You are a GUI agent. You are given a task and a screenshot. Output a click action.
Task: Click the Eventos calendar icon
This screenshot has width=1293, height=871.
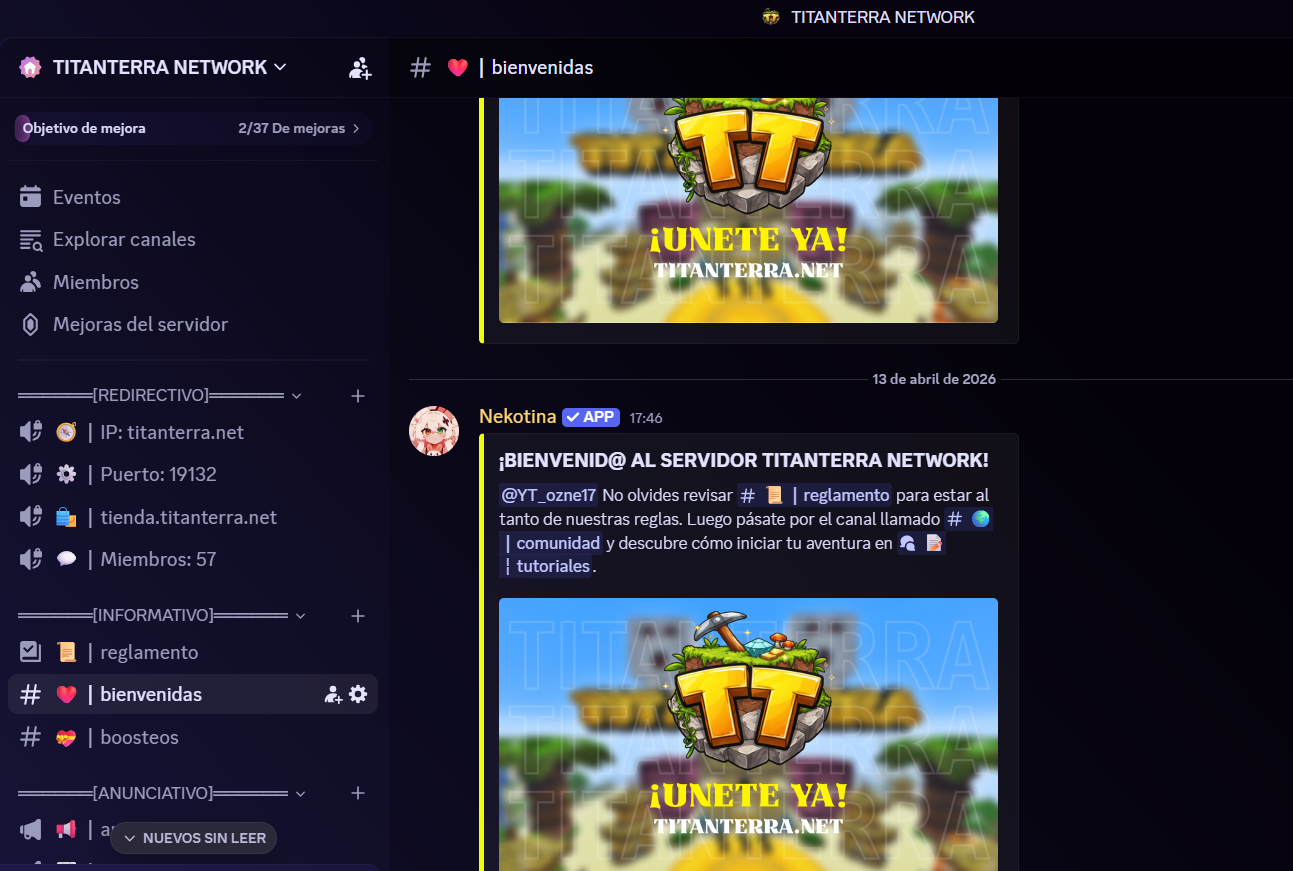[31, 197]
